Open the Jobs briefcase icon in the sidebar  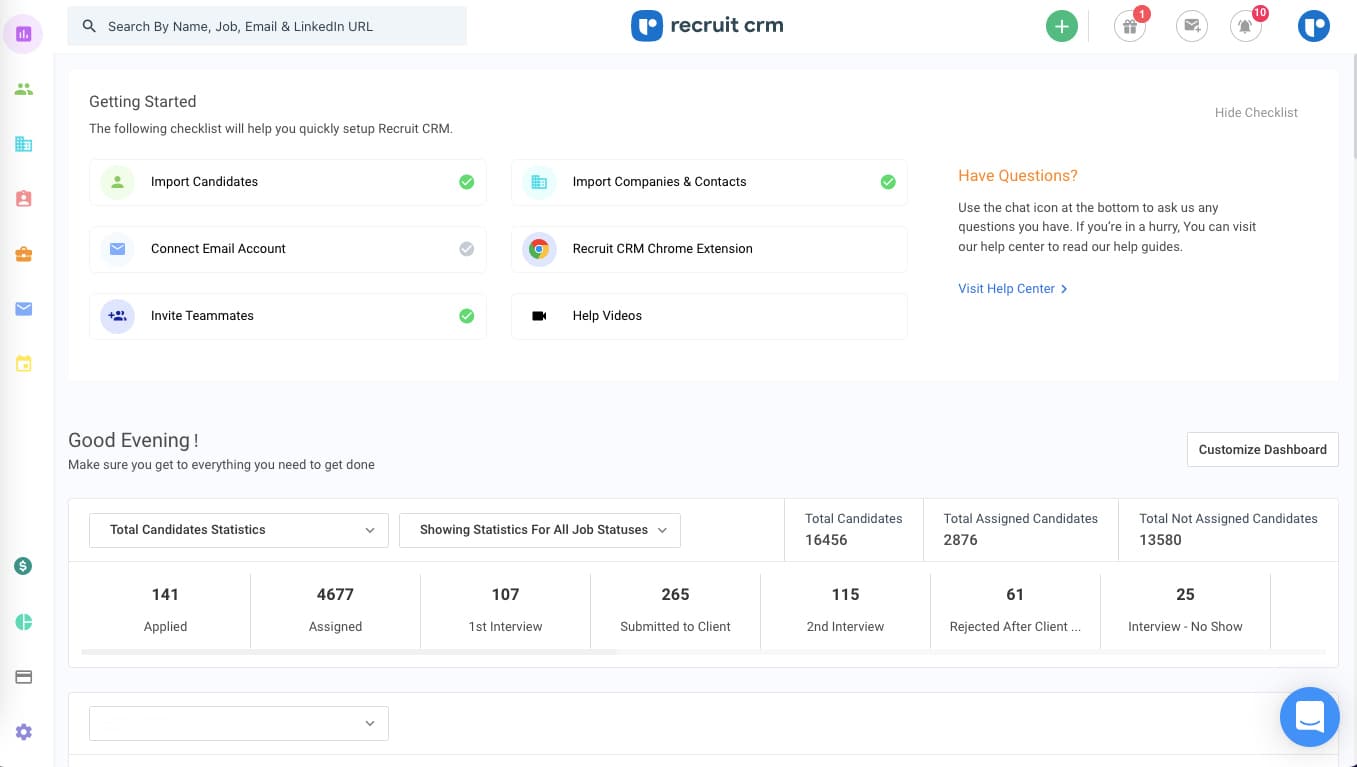coord(24,254)
